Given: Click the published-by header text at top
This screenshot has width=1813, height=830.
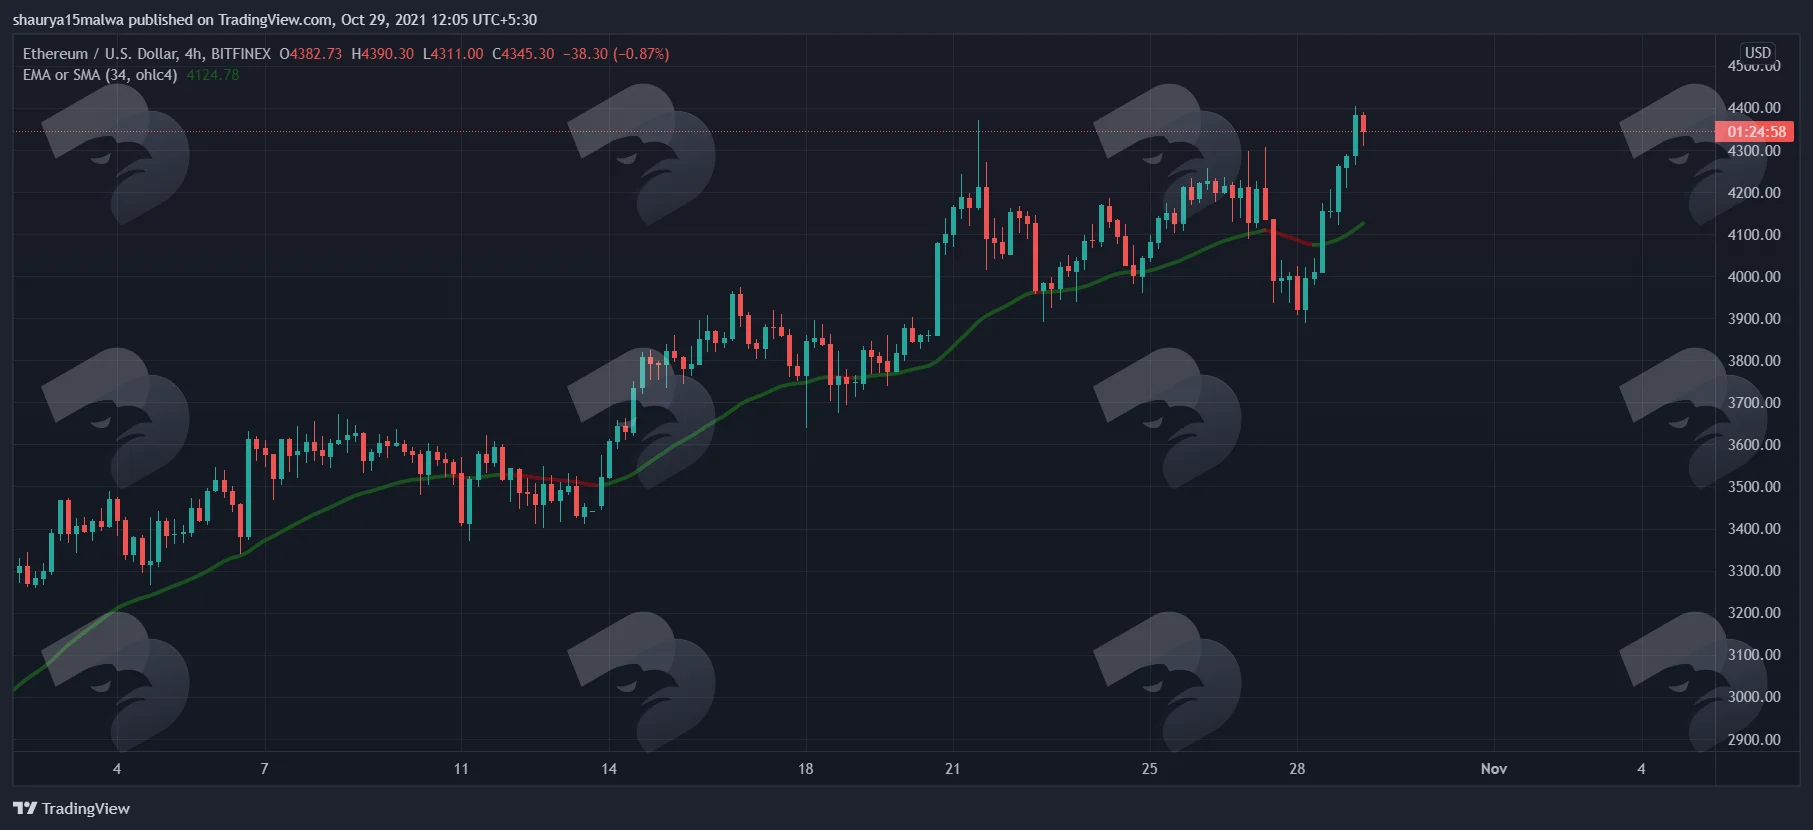Looking at the screenshot, I should point(275,20).
